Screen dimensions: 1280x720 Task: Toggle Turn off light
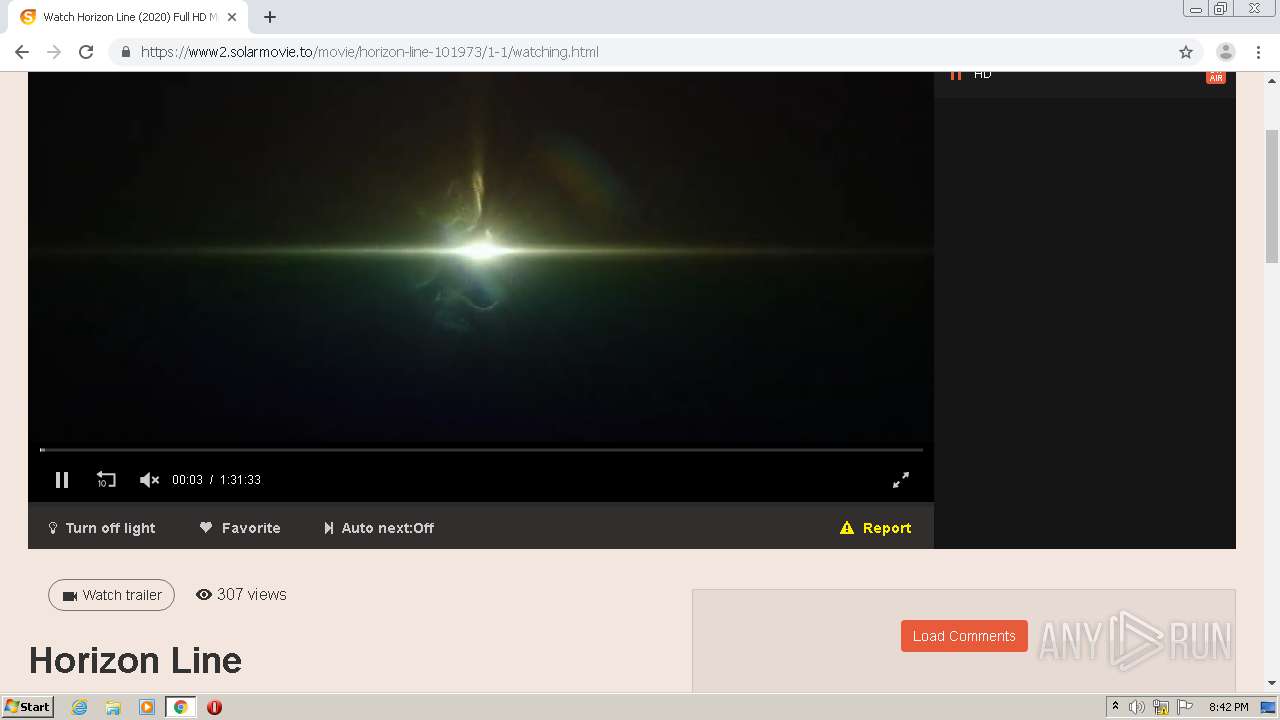click(x=102, y=528)
